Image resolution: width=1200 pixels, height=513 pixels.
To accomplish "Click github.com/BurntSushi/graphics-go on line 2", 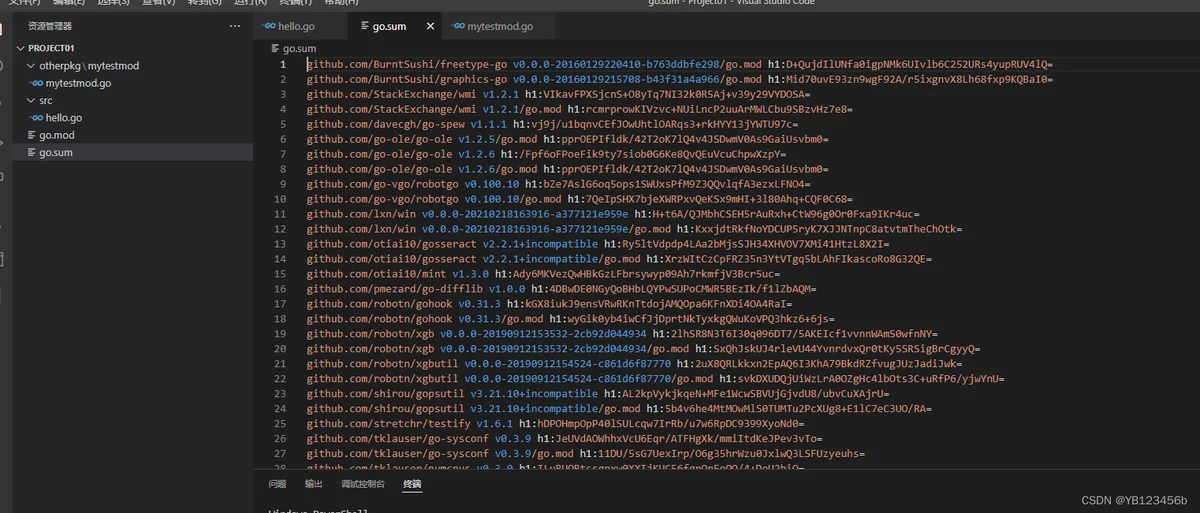I will tap(407, 79).
